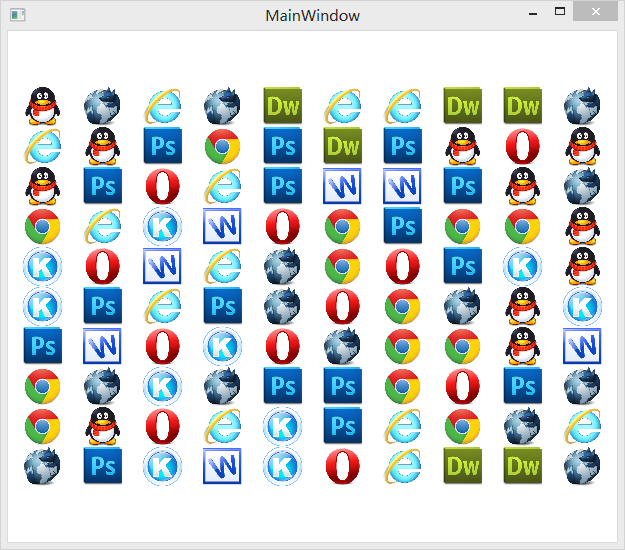Pick the Chrome icon in the second row
The width and height of the screenshot is (625, 550).
pos(222,146)
